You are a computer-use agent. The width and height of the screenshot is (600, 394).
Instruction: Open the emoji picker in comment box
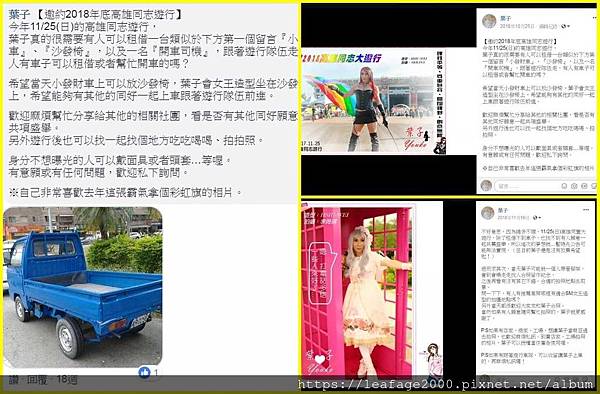pos(564,186)
